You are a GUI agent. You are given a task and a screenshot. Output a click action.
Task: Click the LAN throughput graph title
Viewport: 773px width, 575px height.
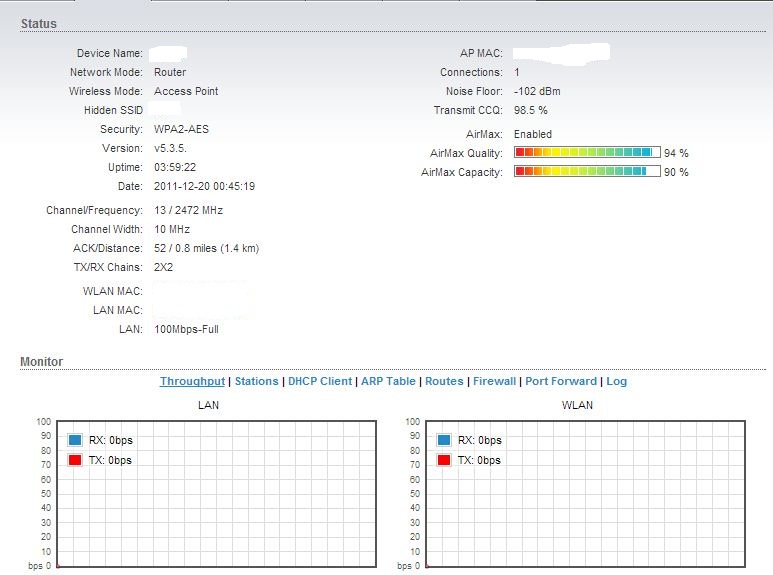point(208,405)
